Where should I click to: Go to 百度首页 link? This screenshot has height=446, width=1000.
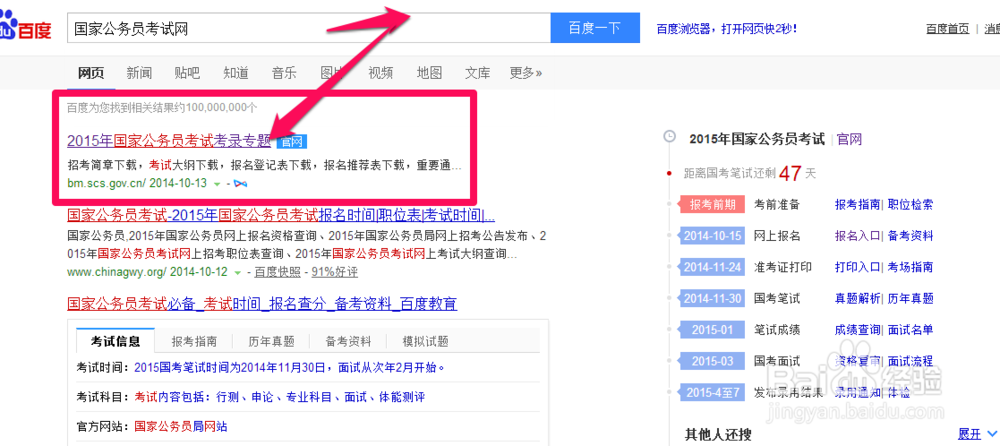947,29
